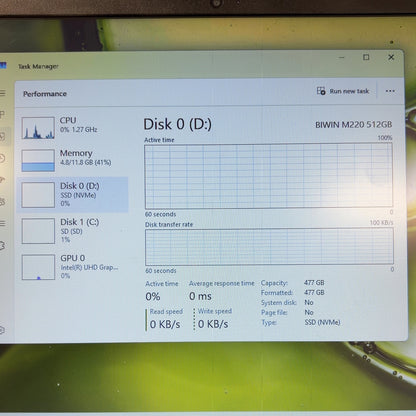
Task: Click the System disk No value
Action: click(x=309, y=302)
